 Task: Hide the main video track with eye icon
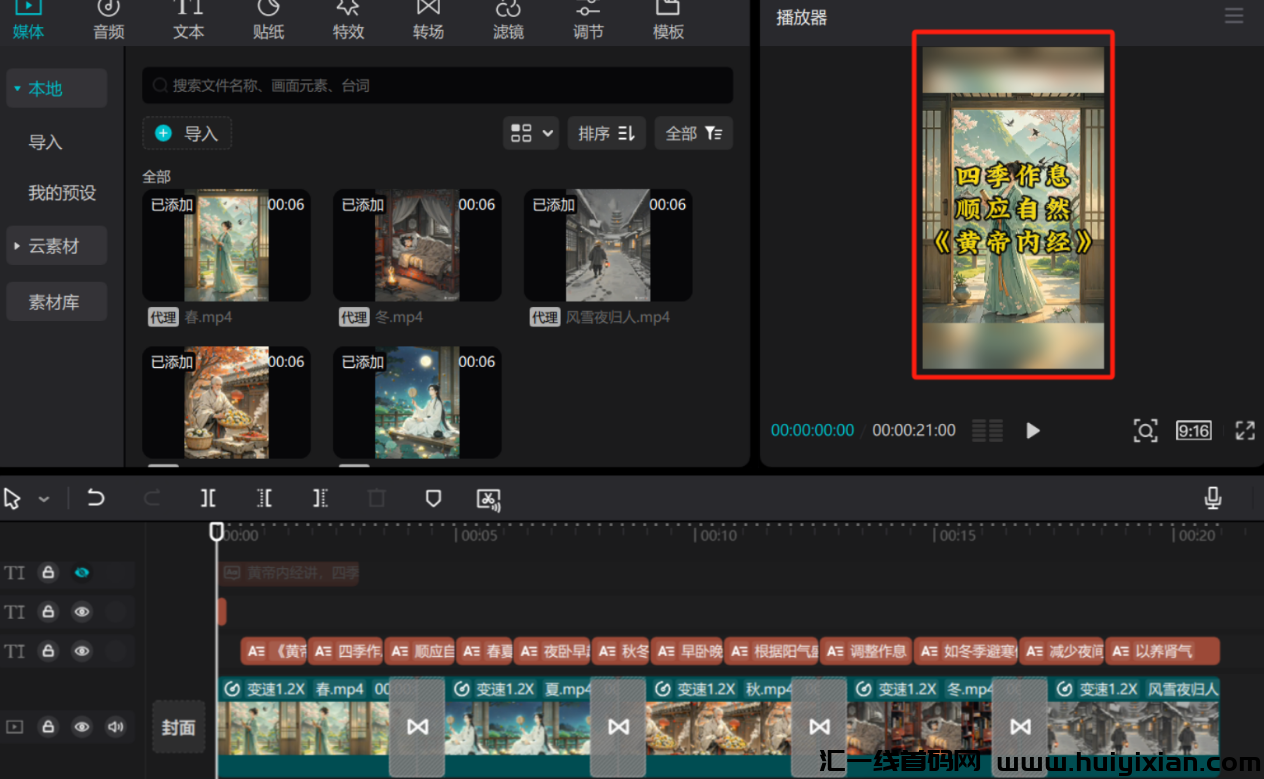82,727
